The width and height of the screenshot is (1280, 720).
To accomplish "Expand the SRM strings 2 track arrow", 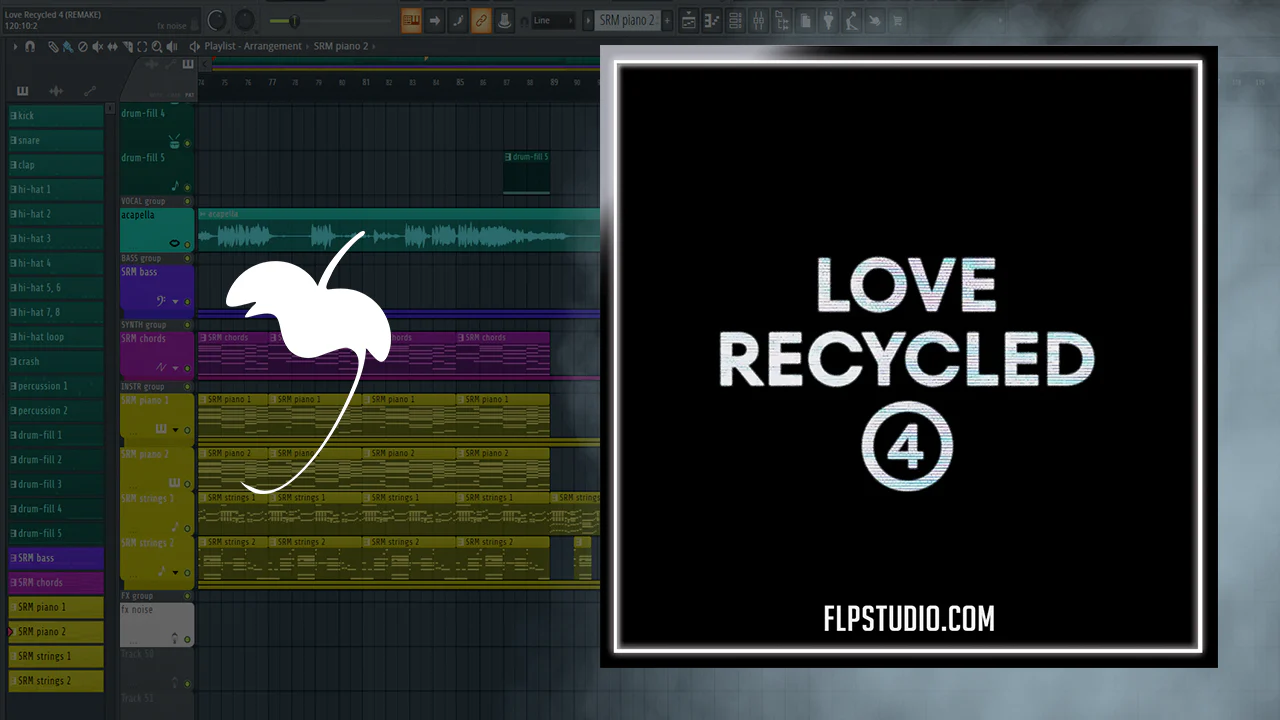I will pos(176,572).
